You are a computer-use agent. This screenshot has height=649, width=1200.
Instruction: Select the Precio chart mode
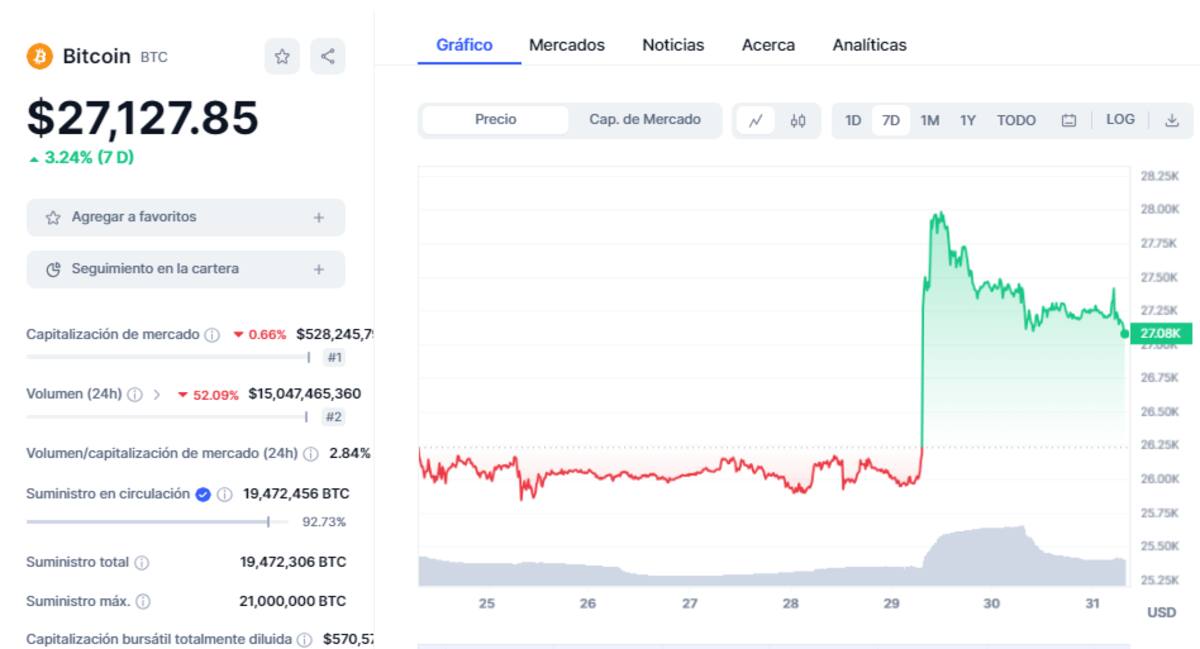click(496, 120)
